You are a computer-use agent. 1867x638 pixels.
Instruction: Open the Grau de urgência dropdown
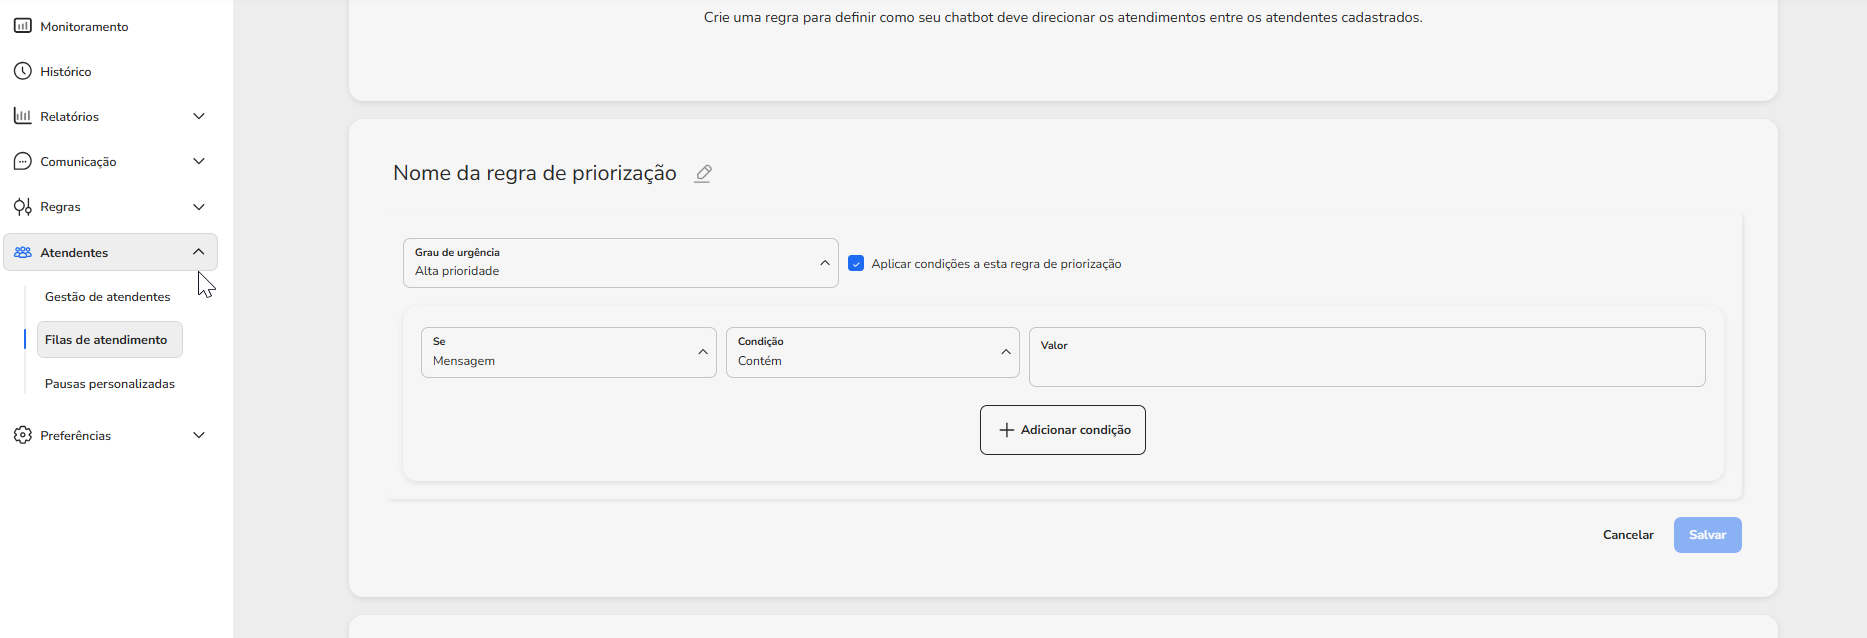(x=620, y=263)
